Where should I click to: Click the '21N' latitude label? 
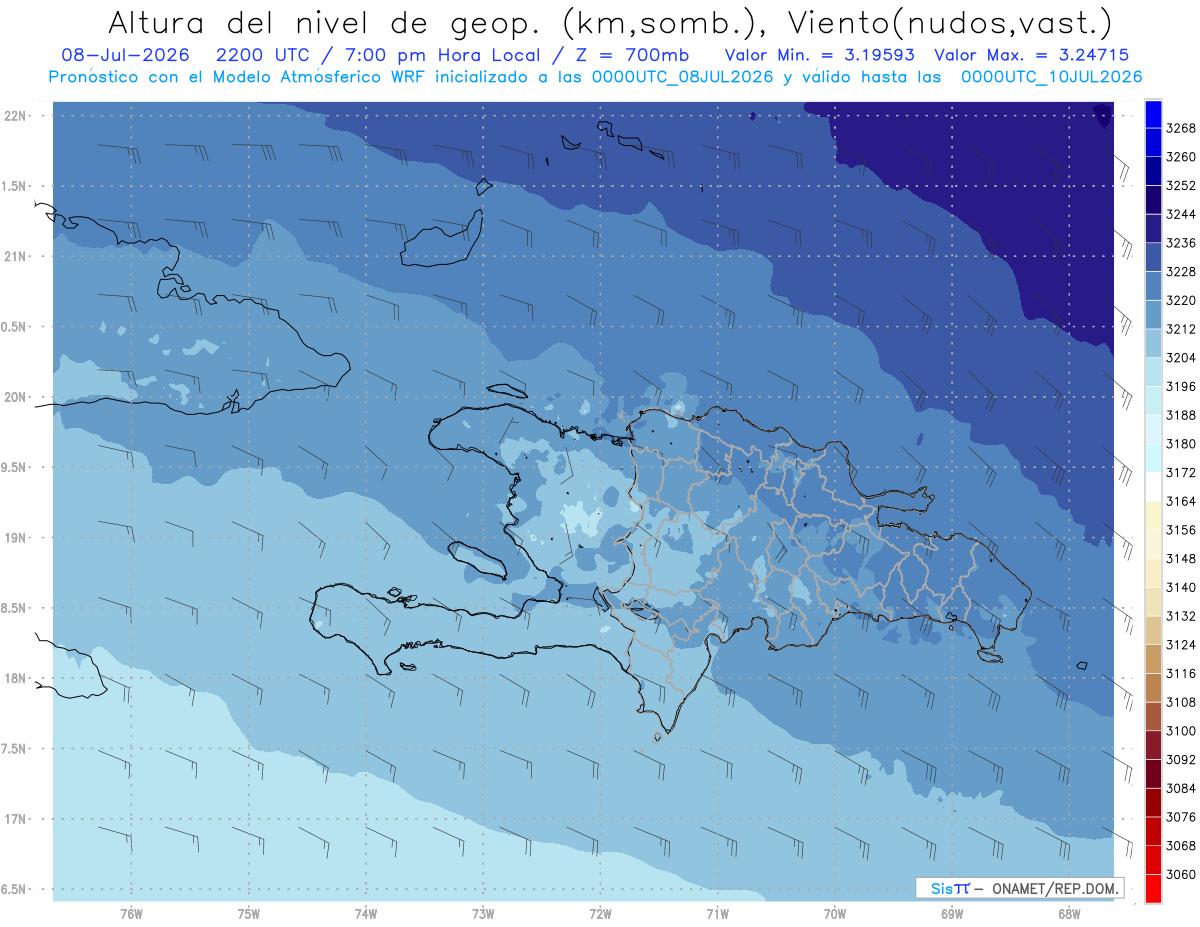(14, 256)
